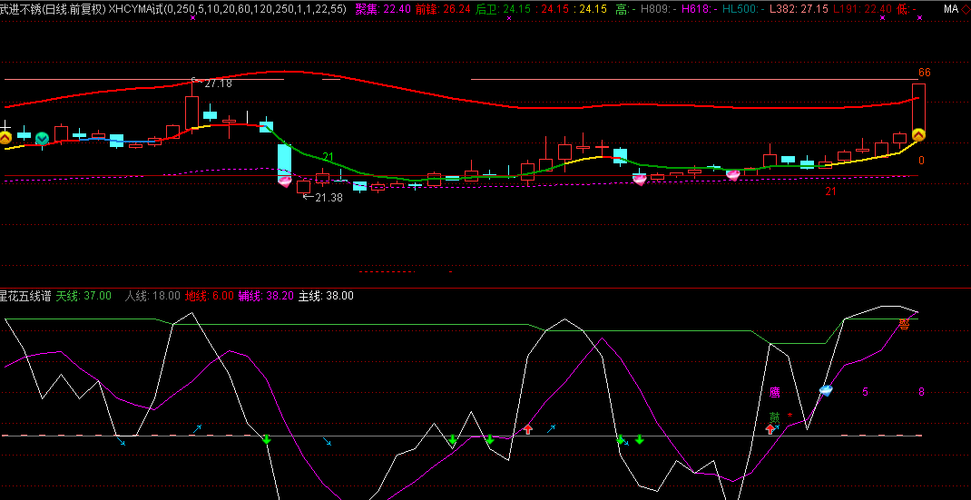Click the H809 label

(658, 9)
